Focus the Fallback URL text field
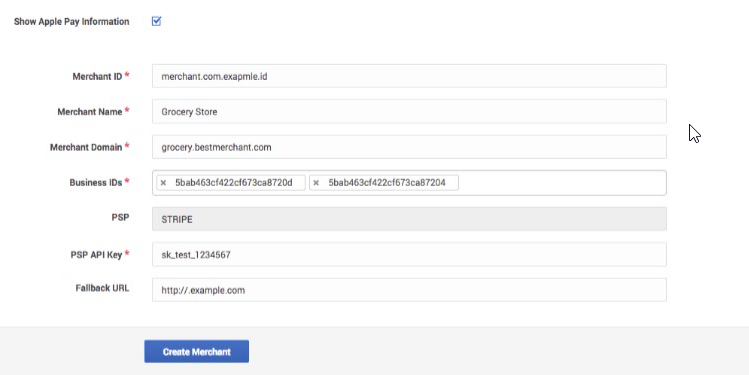Image resolution: width=749 pixels, height=375 pixels. click(409, 290)
